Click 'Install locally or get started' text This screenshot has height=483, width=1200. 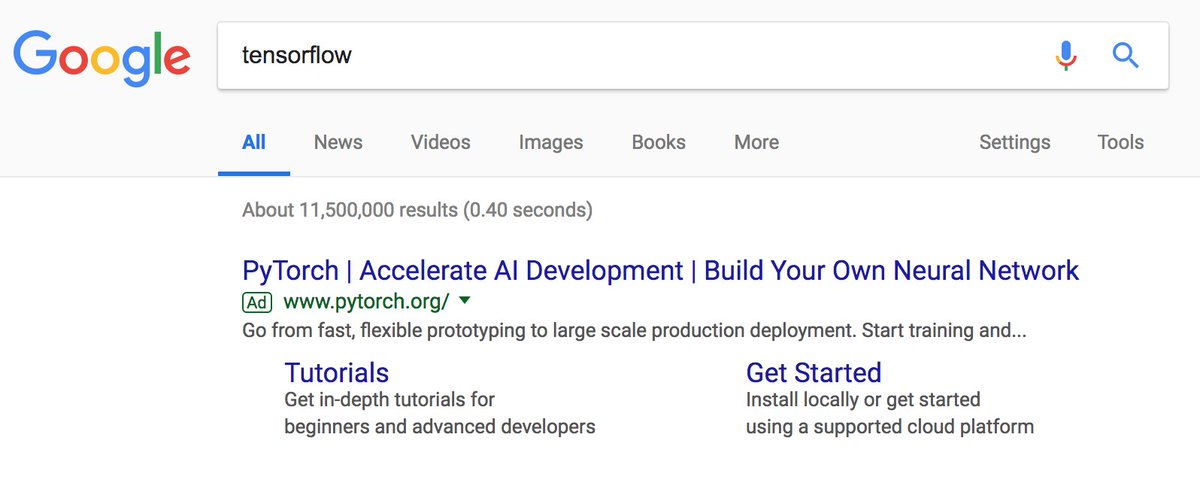point(863,400)
